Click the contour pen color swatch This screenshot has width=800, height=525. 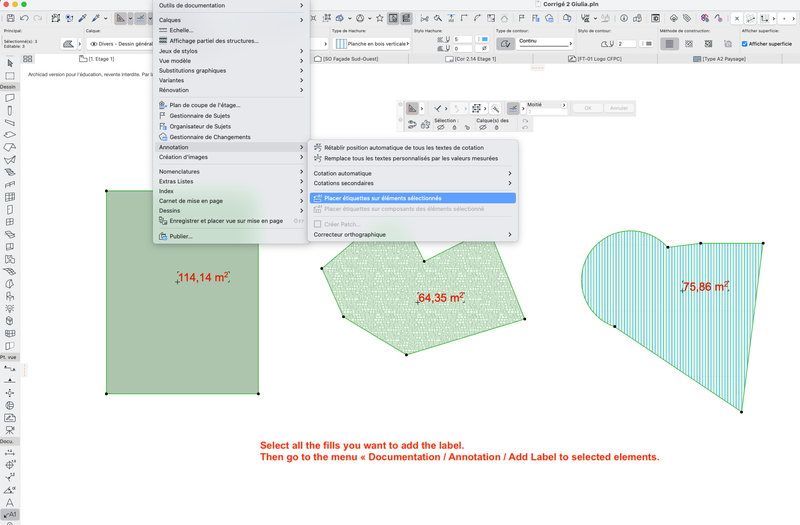[x=646, y=44]
